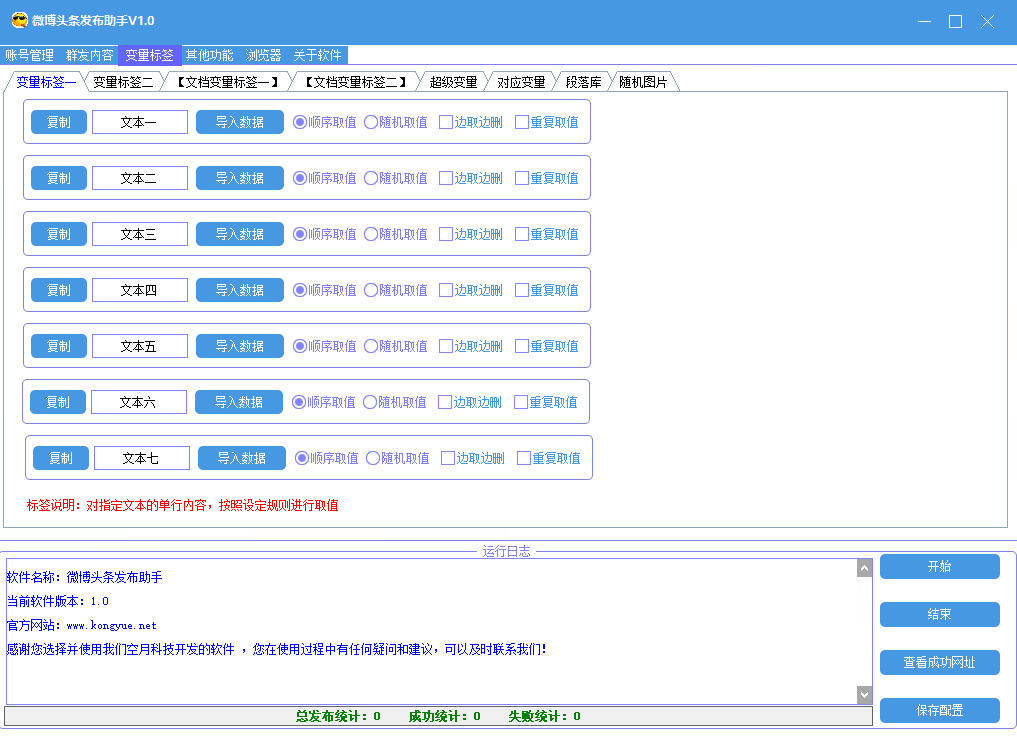Click 导入数据 for 文本三
Viewport: 1017px width, 749px height.
point(240,234)
